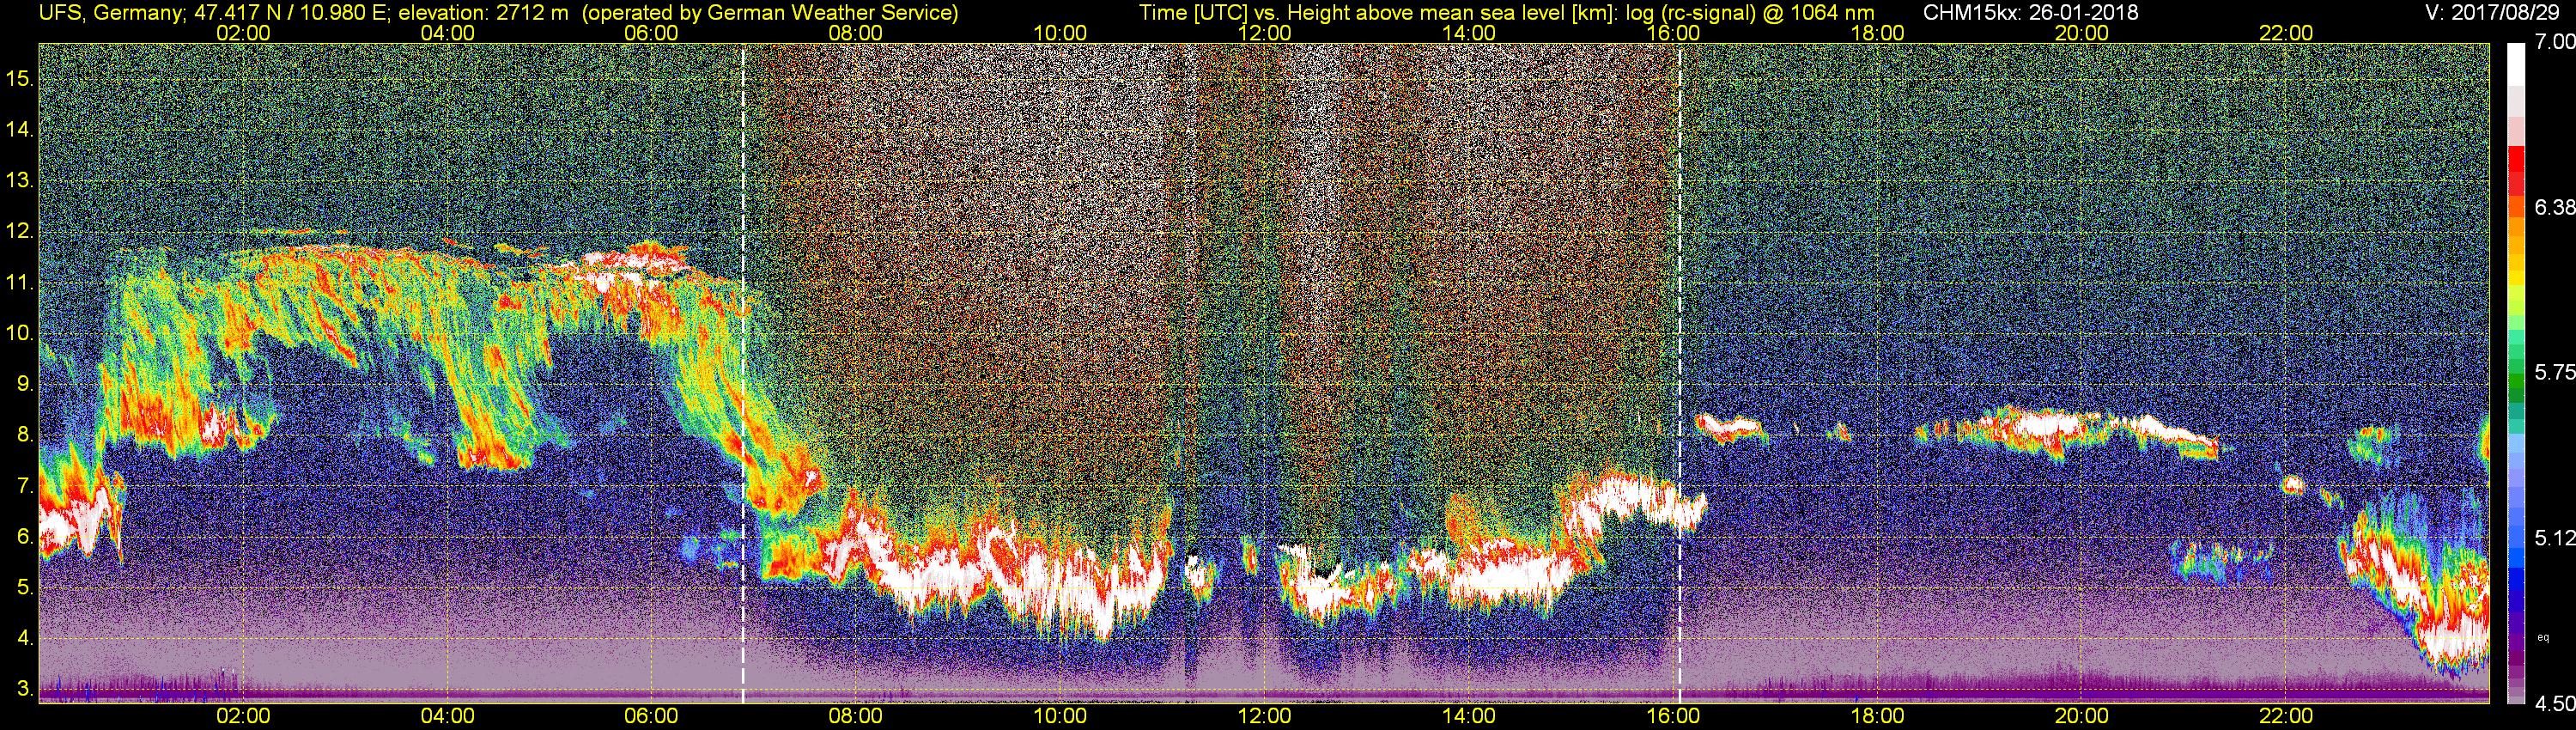2576x730 pixels.
Task: Click the "12:00" label on the top time axis
Action: click(1264, 33)
